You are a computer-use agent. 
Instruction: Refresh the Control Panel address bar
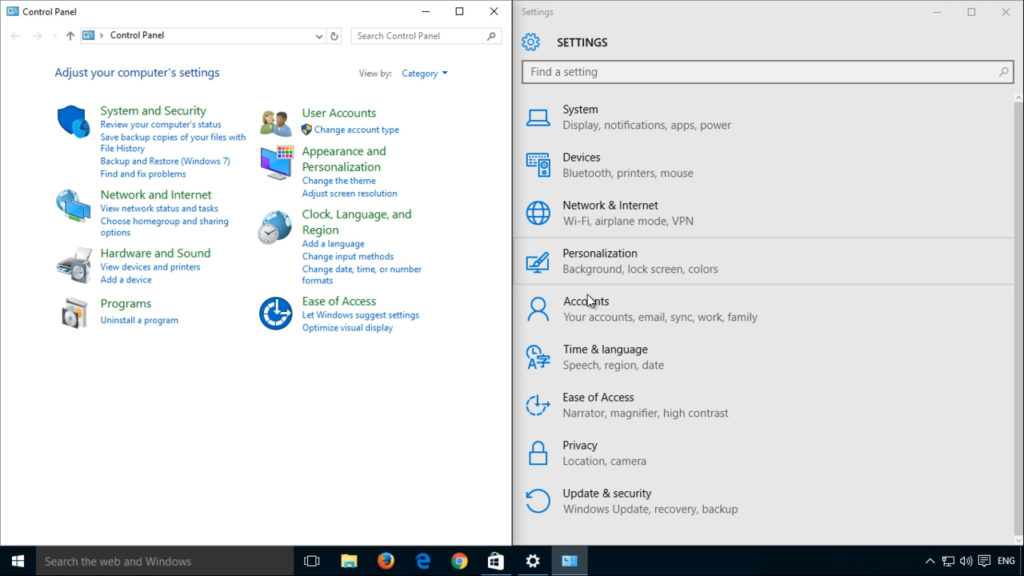click(x=334, y=36)
